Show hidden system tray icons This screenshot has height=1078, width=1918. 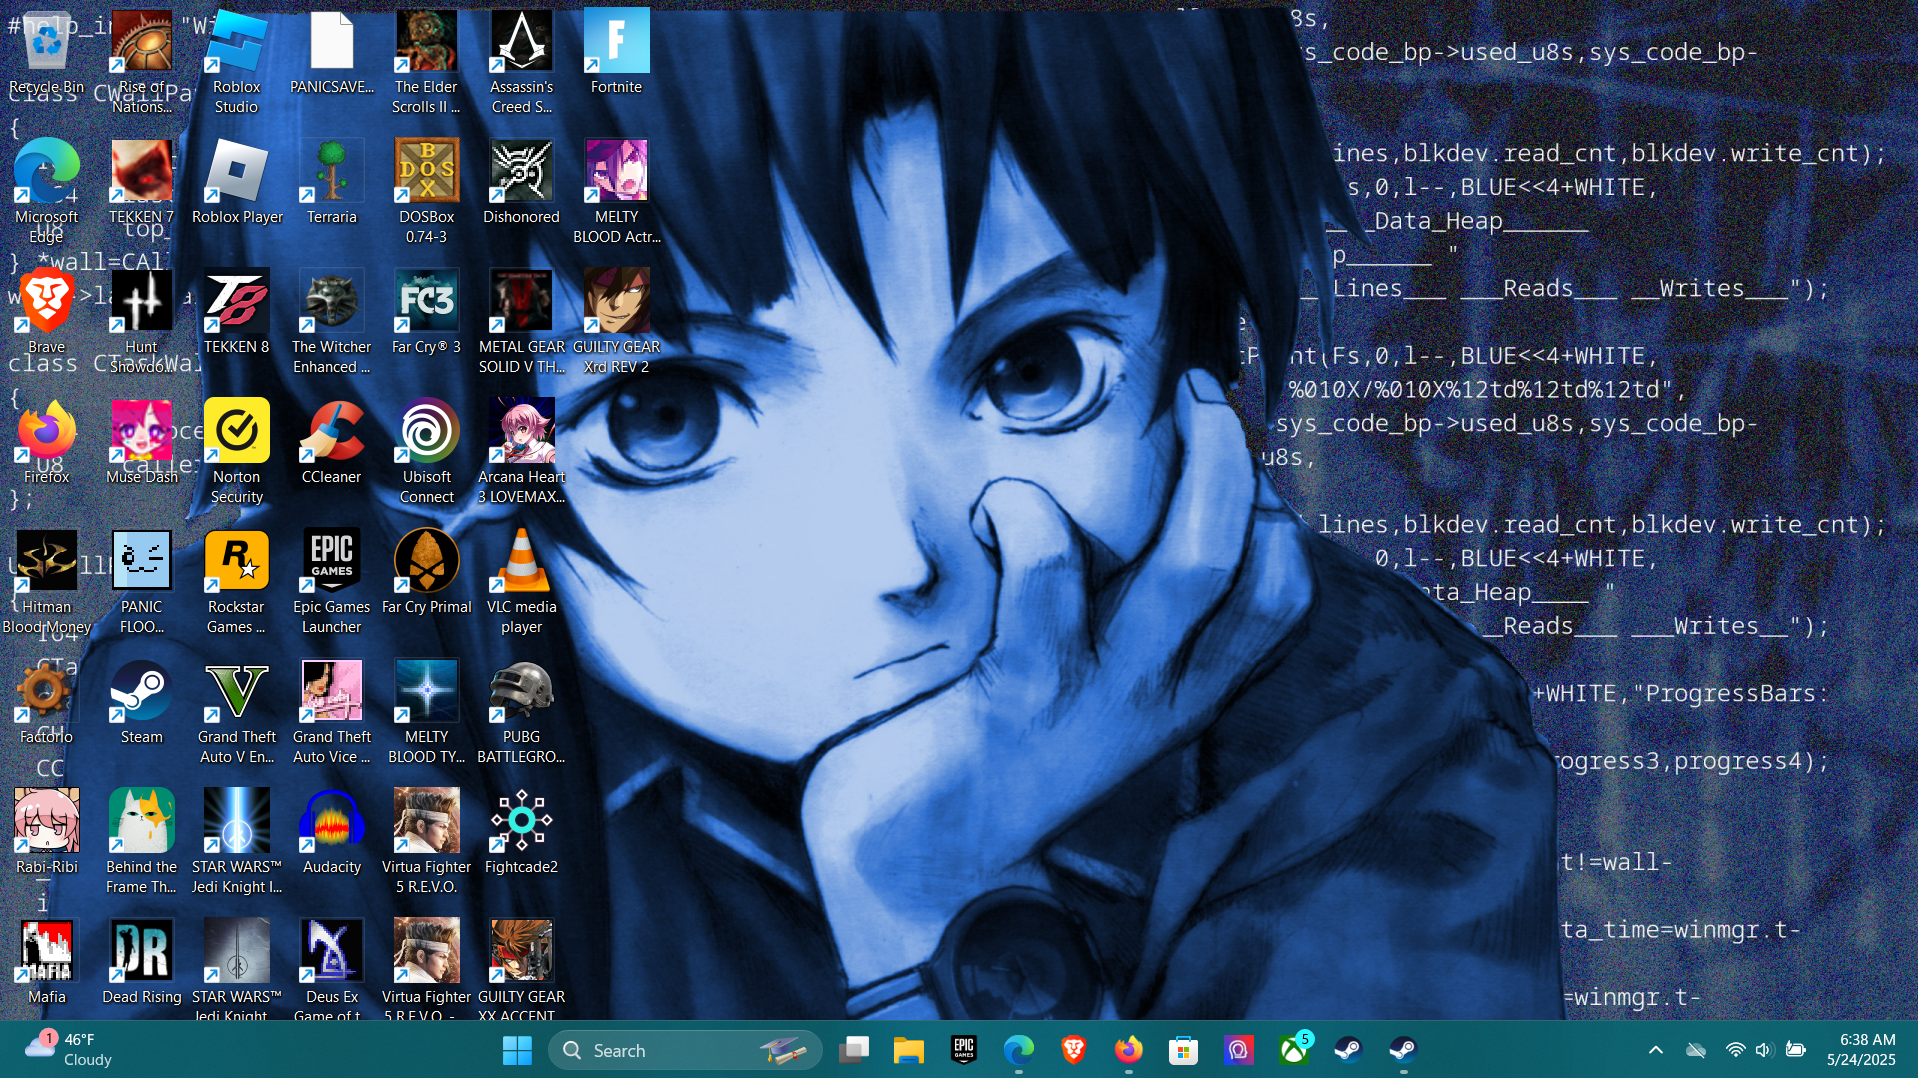pos(1656,1051)
